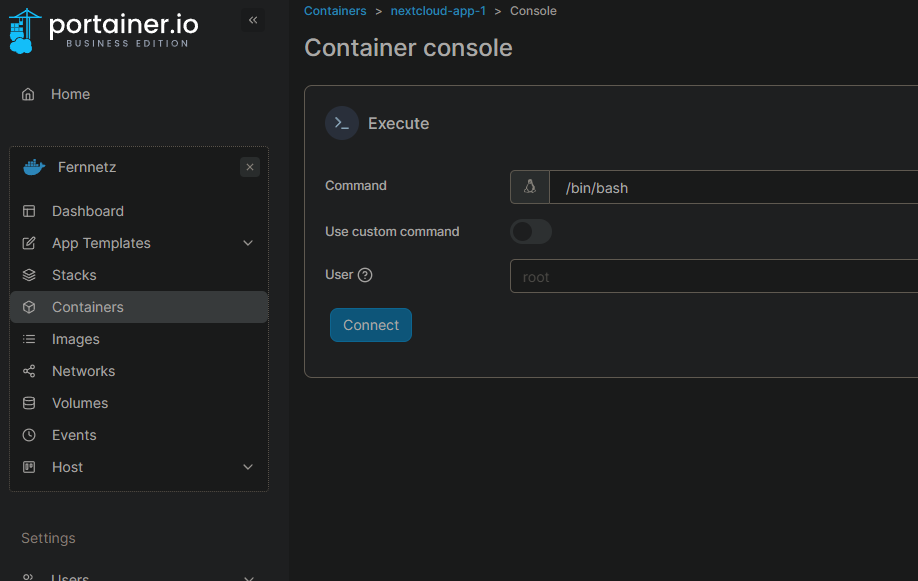The width and height of the screenshot is (918, 581).
Task: Click the Images list icon
Action: pos(29,339)
